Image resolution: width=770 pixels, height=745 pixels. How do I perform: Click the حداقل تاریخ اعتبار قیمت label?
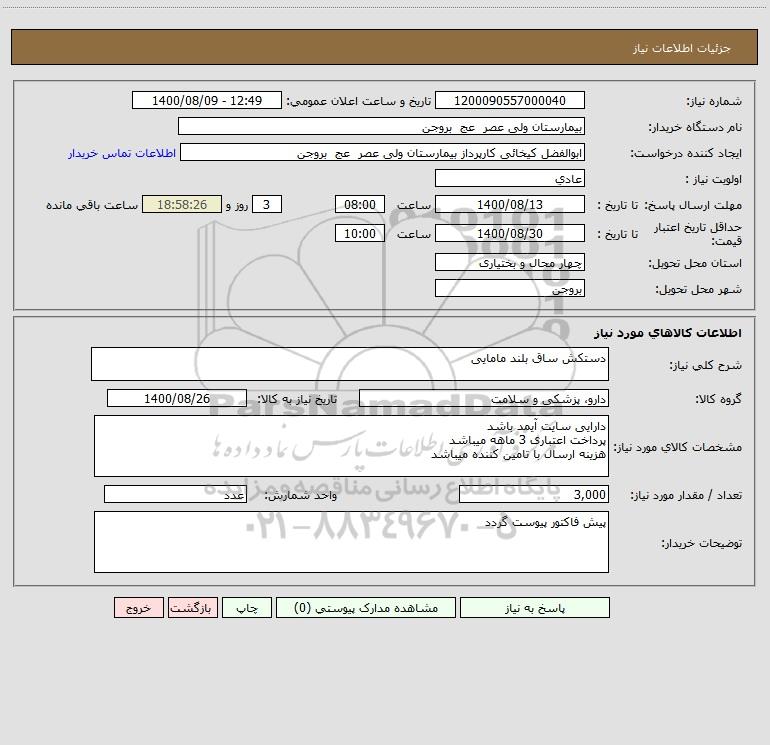[x=698, y=234]
